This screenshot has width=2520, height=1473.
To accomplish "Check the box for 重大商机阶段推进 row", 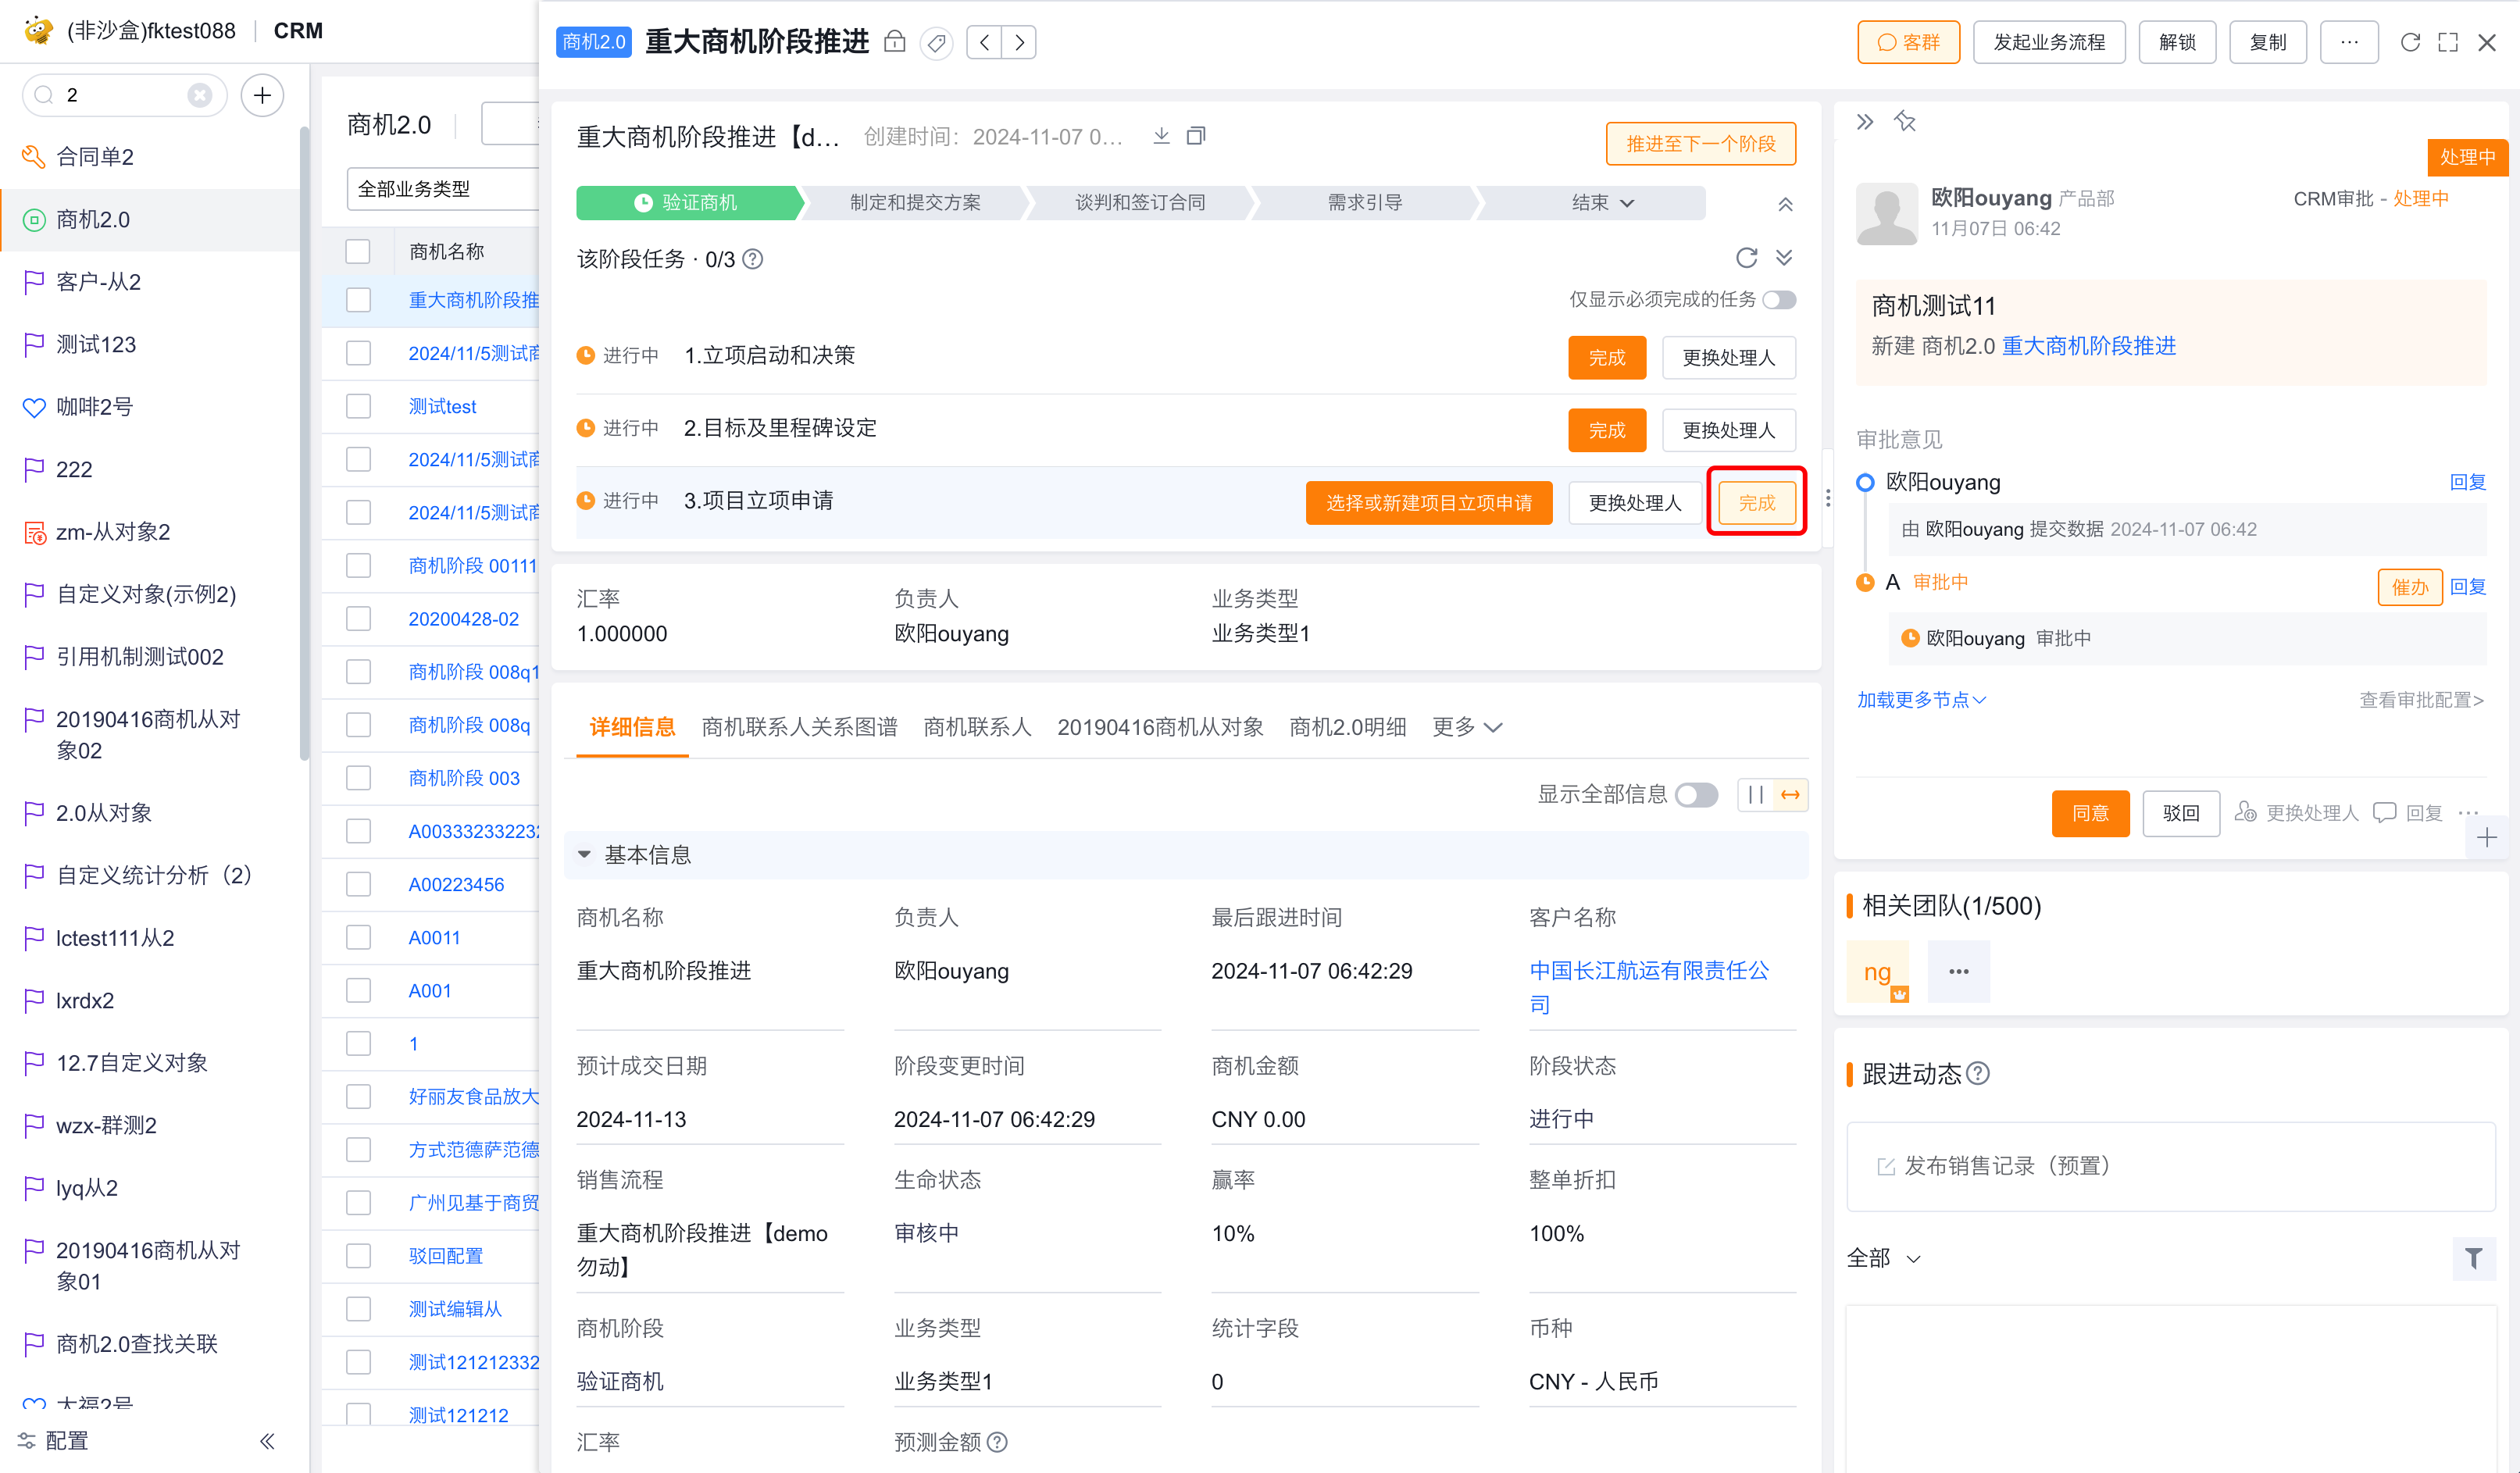I will tap(358, 300).
